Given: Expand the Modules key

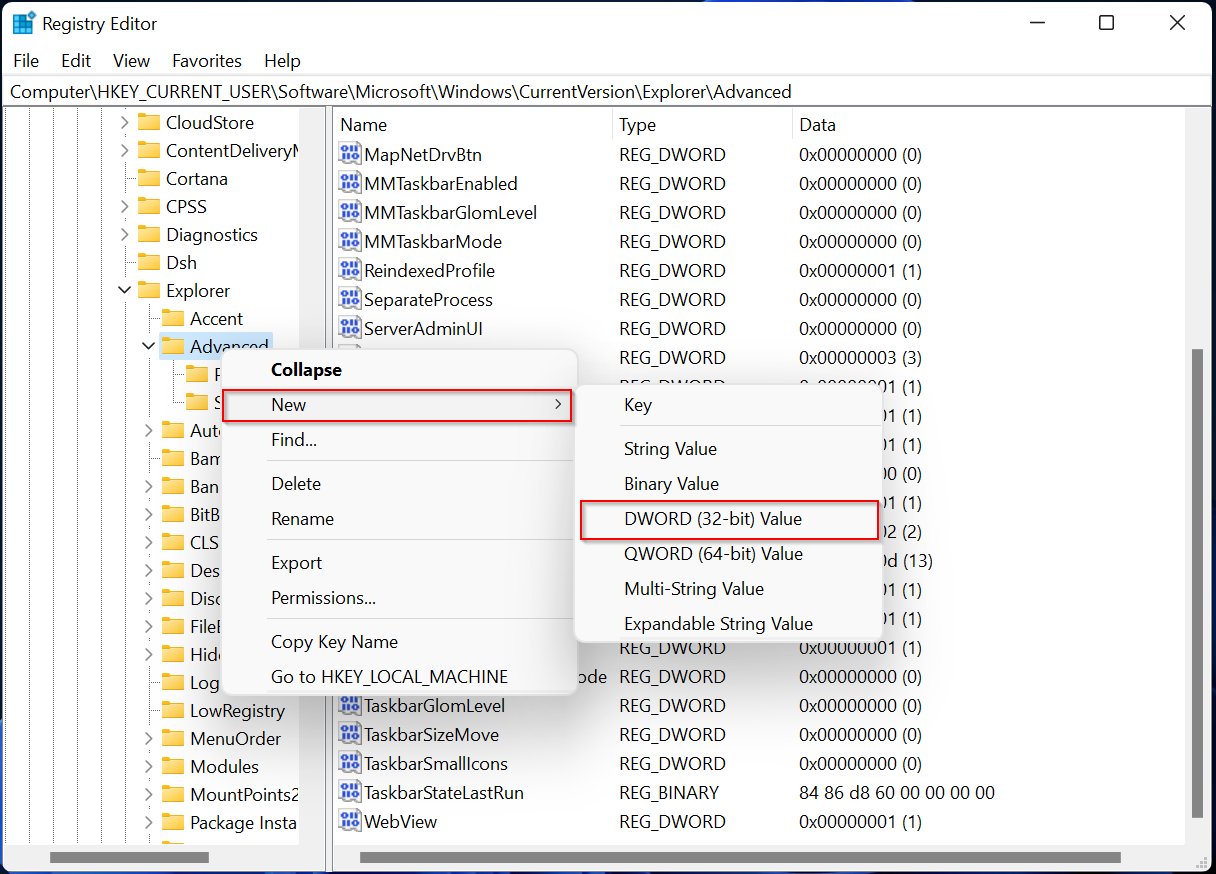Looking at the screenshot, I should tap(148, 766).
